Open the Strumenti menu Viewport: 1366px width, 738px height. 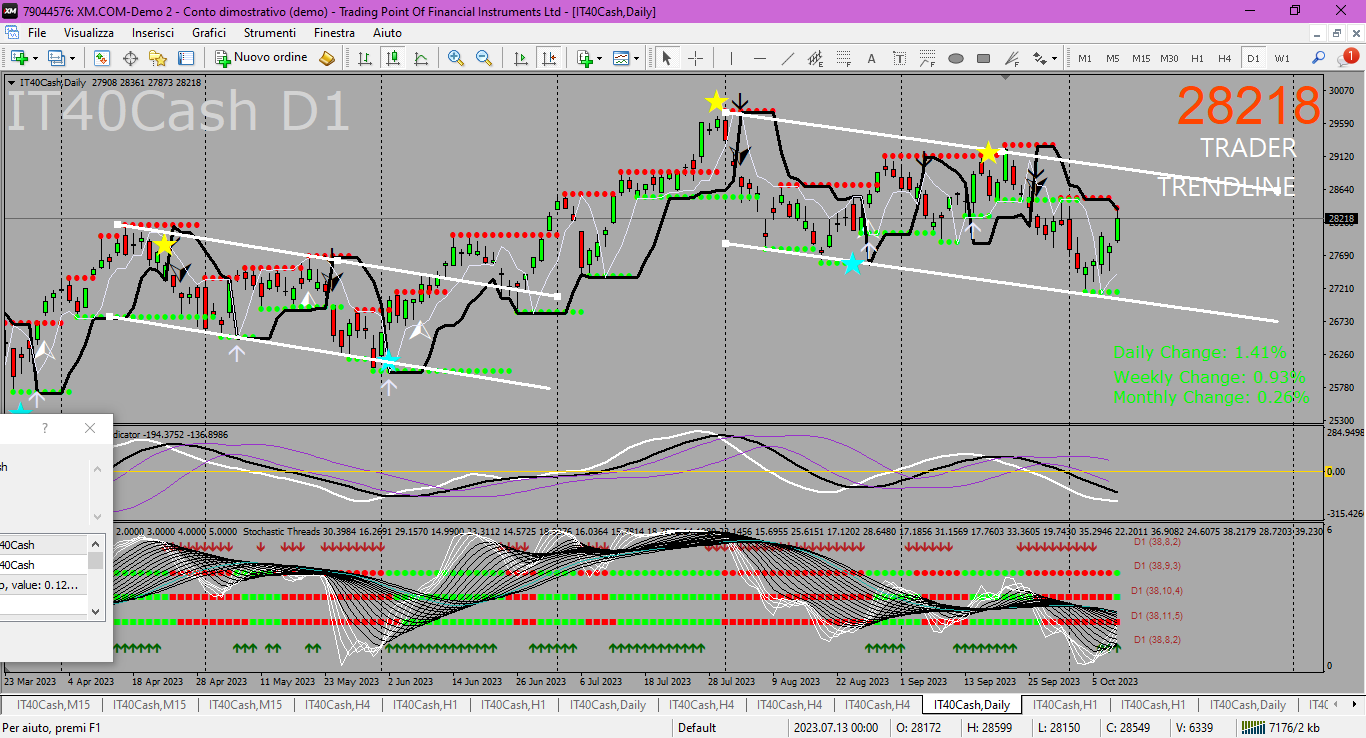(269, 33)
